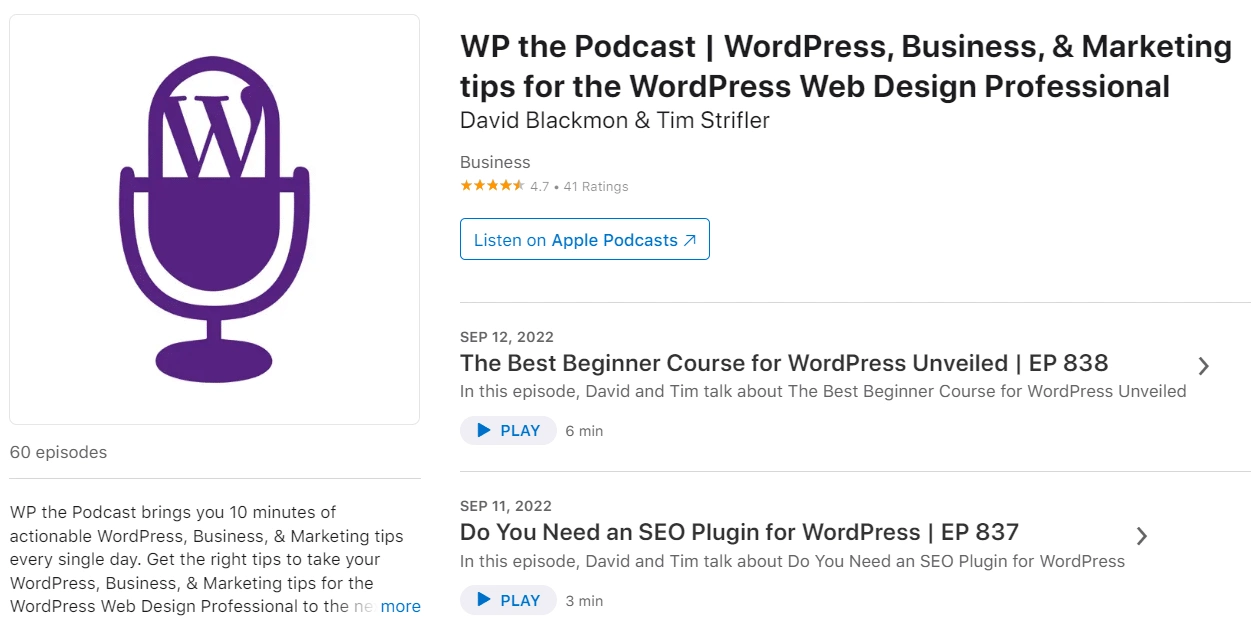Screen dimensions: 1251x625
Task: Expand the podcast description via 'more'
Action: pyautogui.click(x=400, y=606)
